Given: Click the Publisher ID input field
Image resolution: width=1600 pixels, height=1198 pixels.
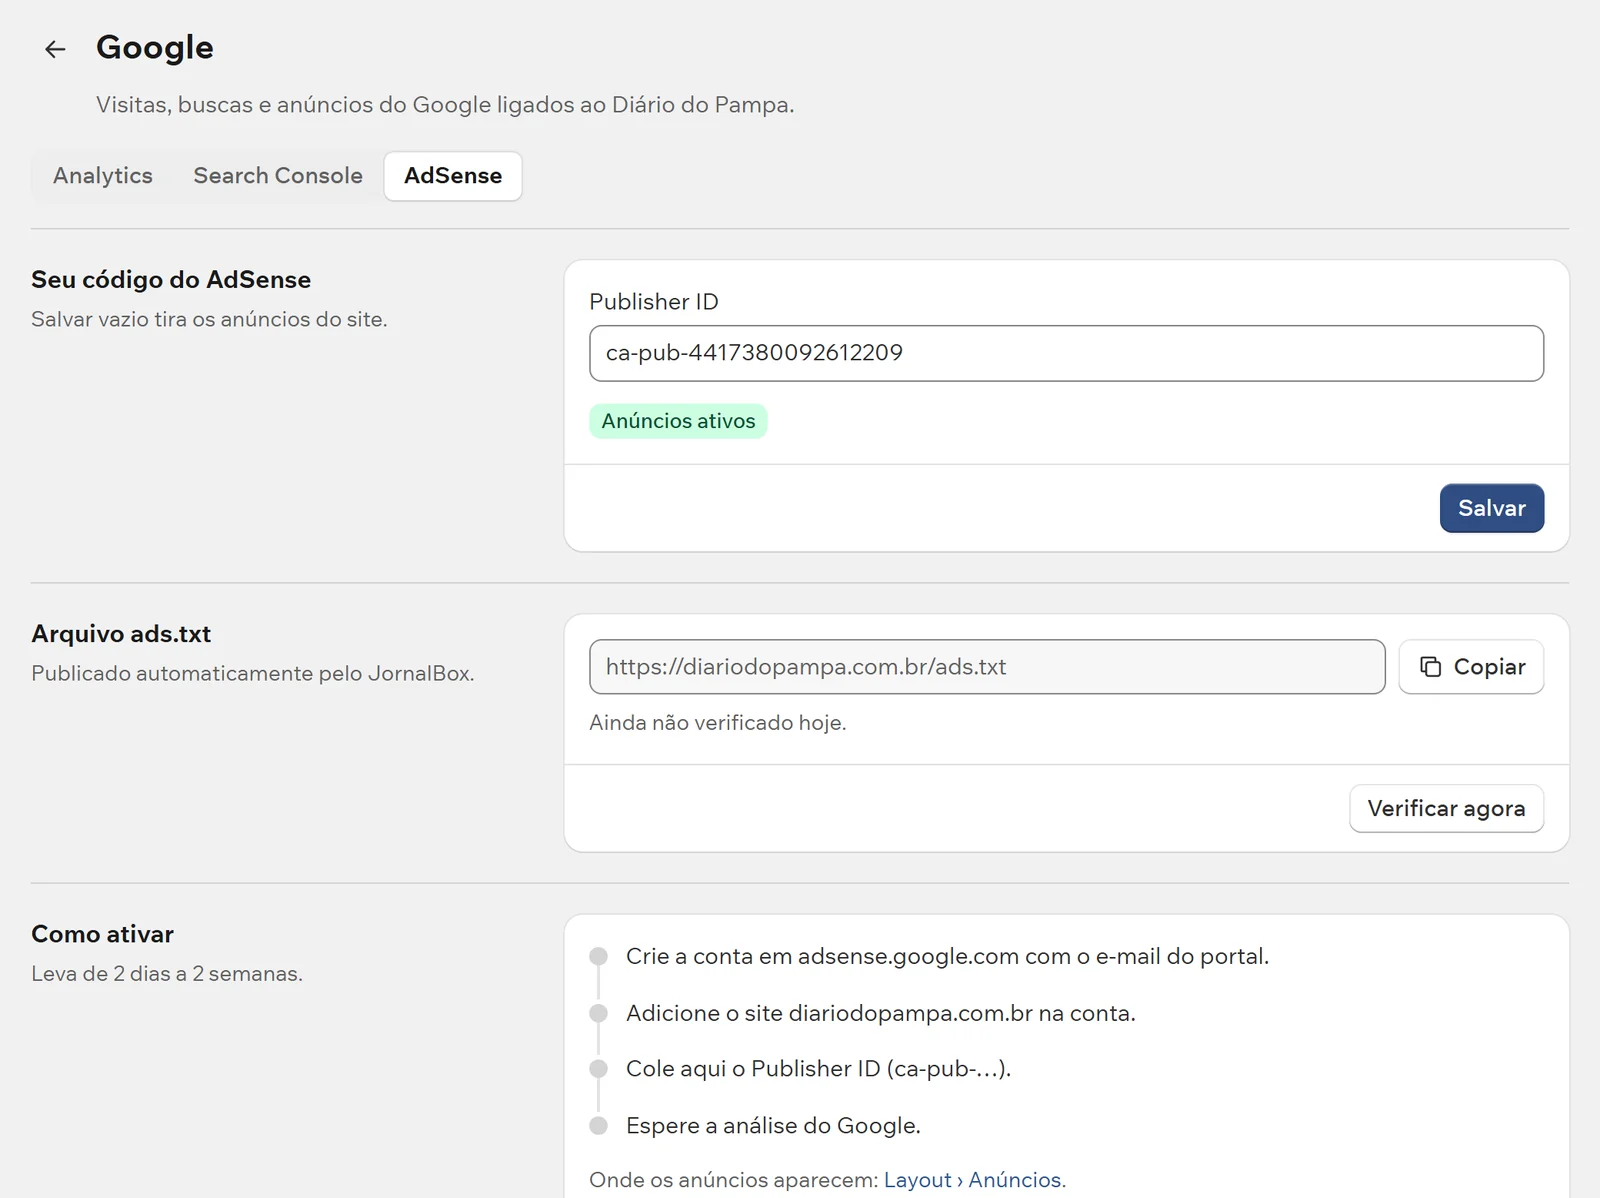Looking at the screenshot, I should (x=1066, y=353).
